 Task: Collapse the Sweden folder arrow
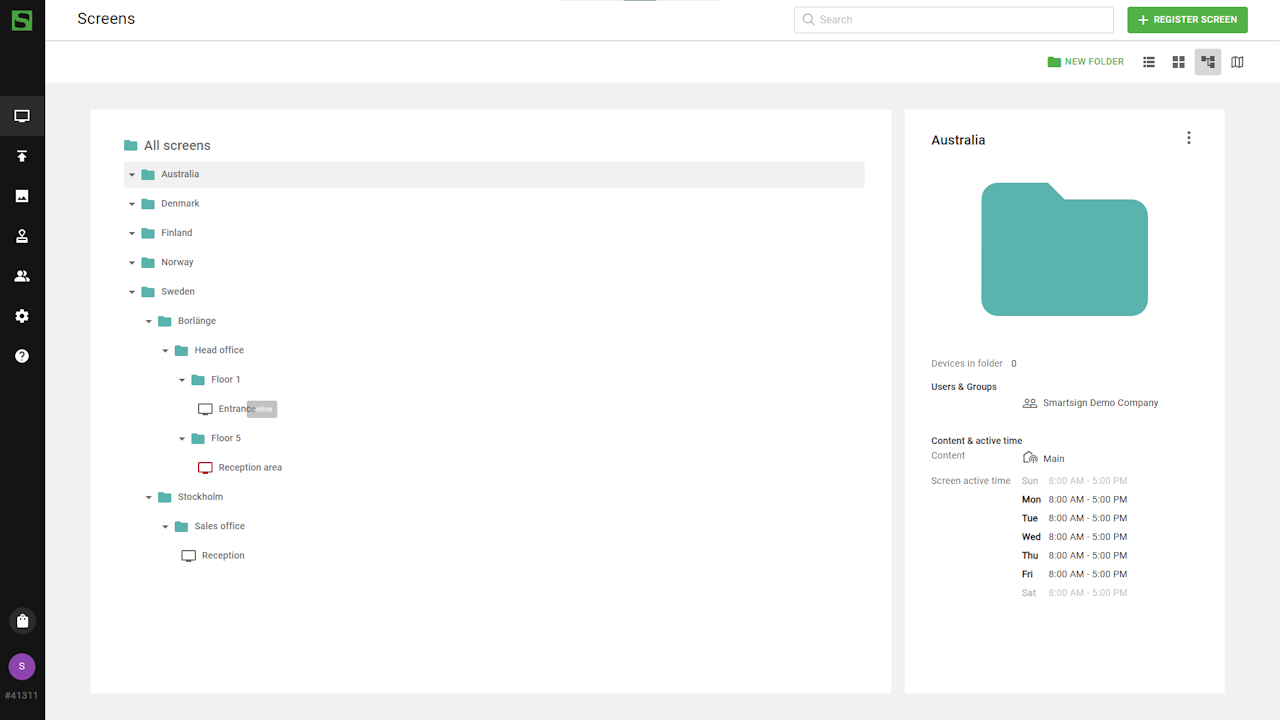coord(132,292)
